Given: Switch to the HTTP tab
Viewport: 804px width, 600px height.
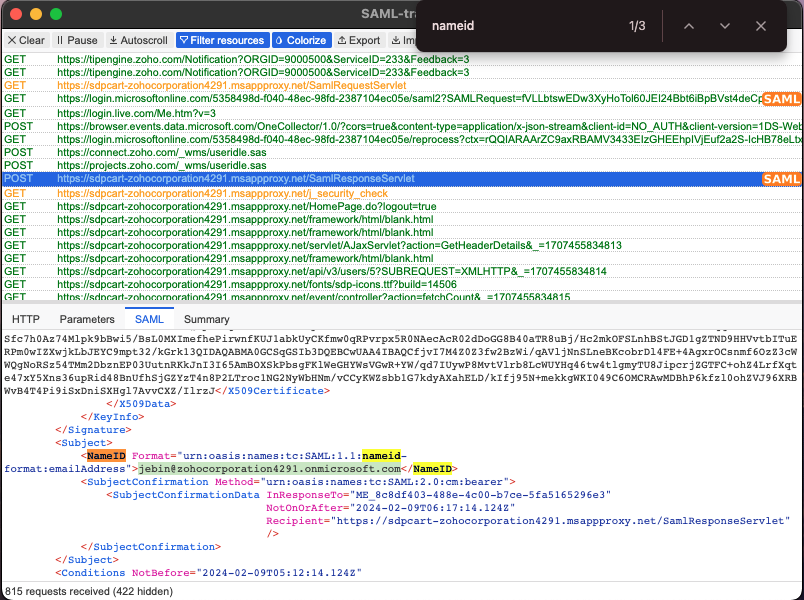Looking at the screenshot, I should tap(26, 319).
